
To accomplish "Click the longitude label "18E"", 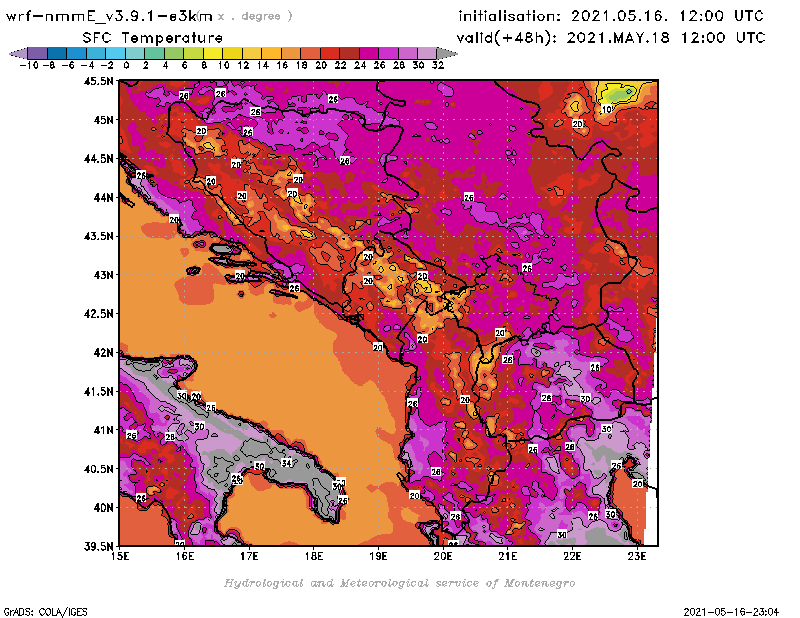I will pyautogui.click(x=314, y=556).
